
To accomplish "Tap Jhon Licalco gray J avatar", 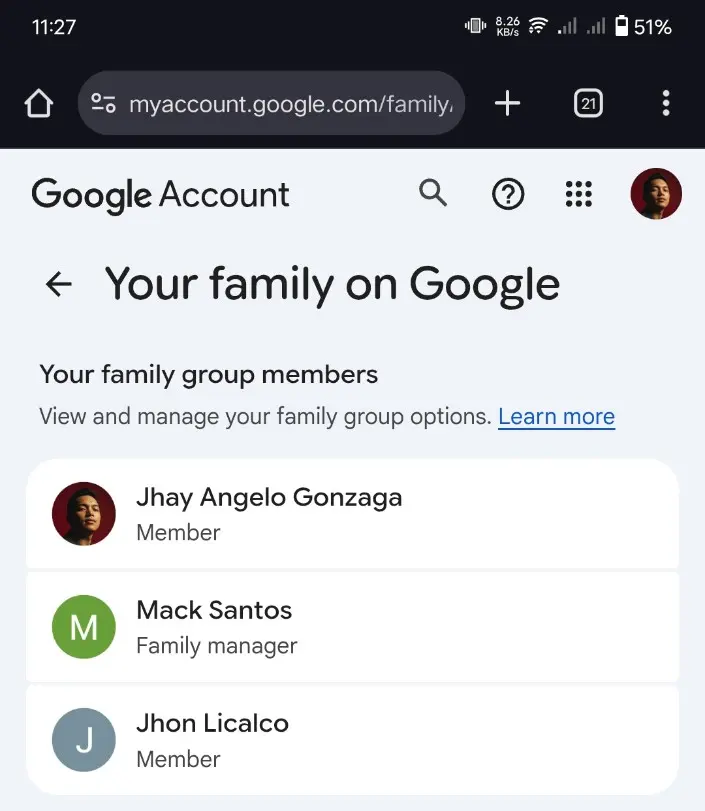I will 84,740.
